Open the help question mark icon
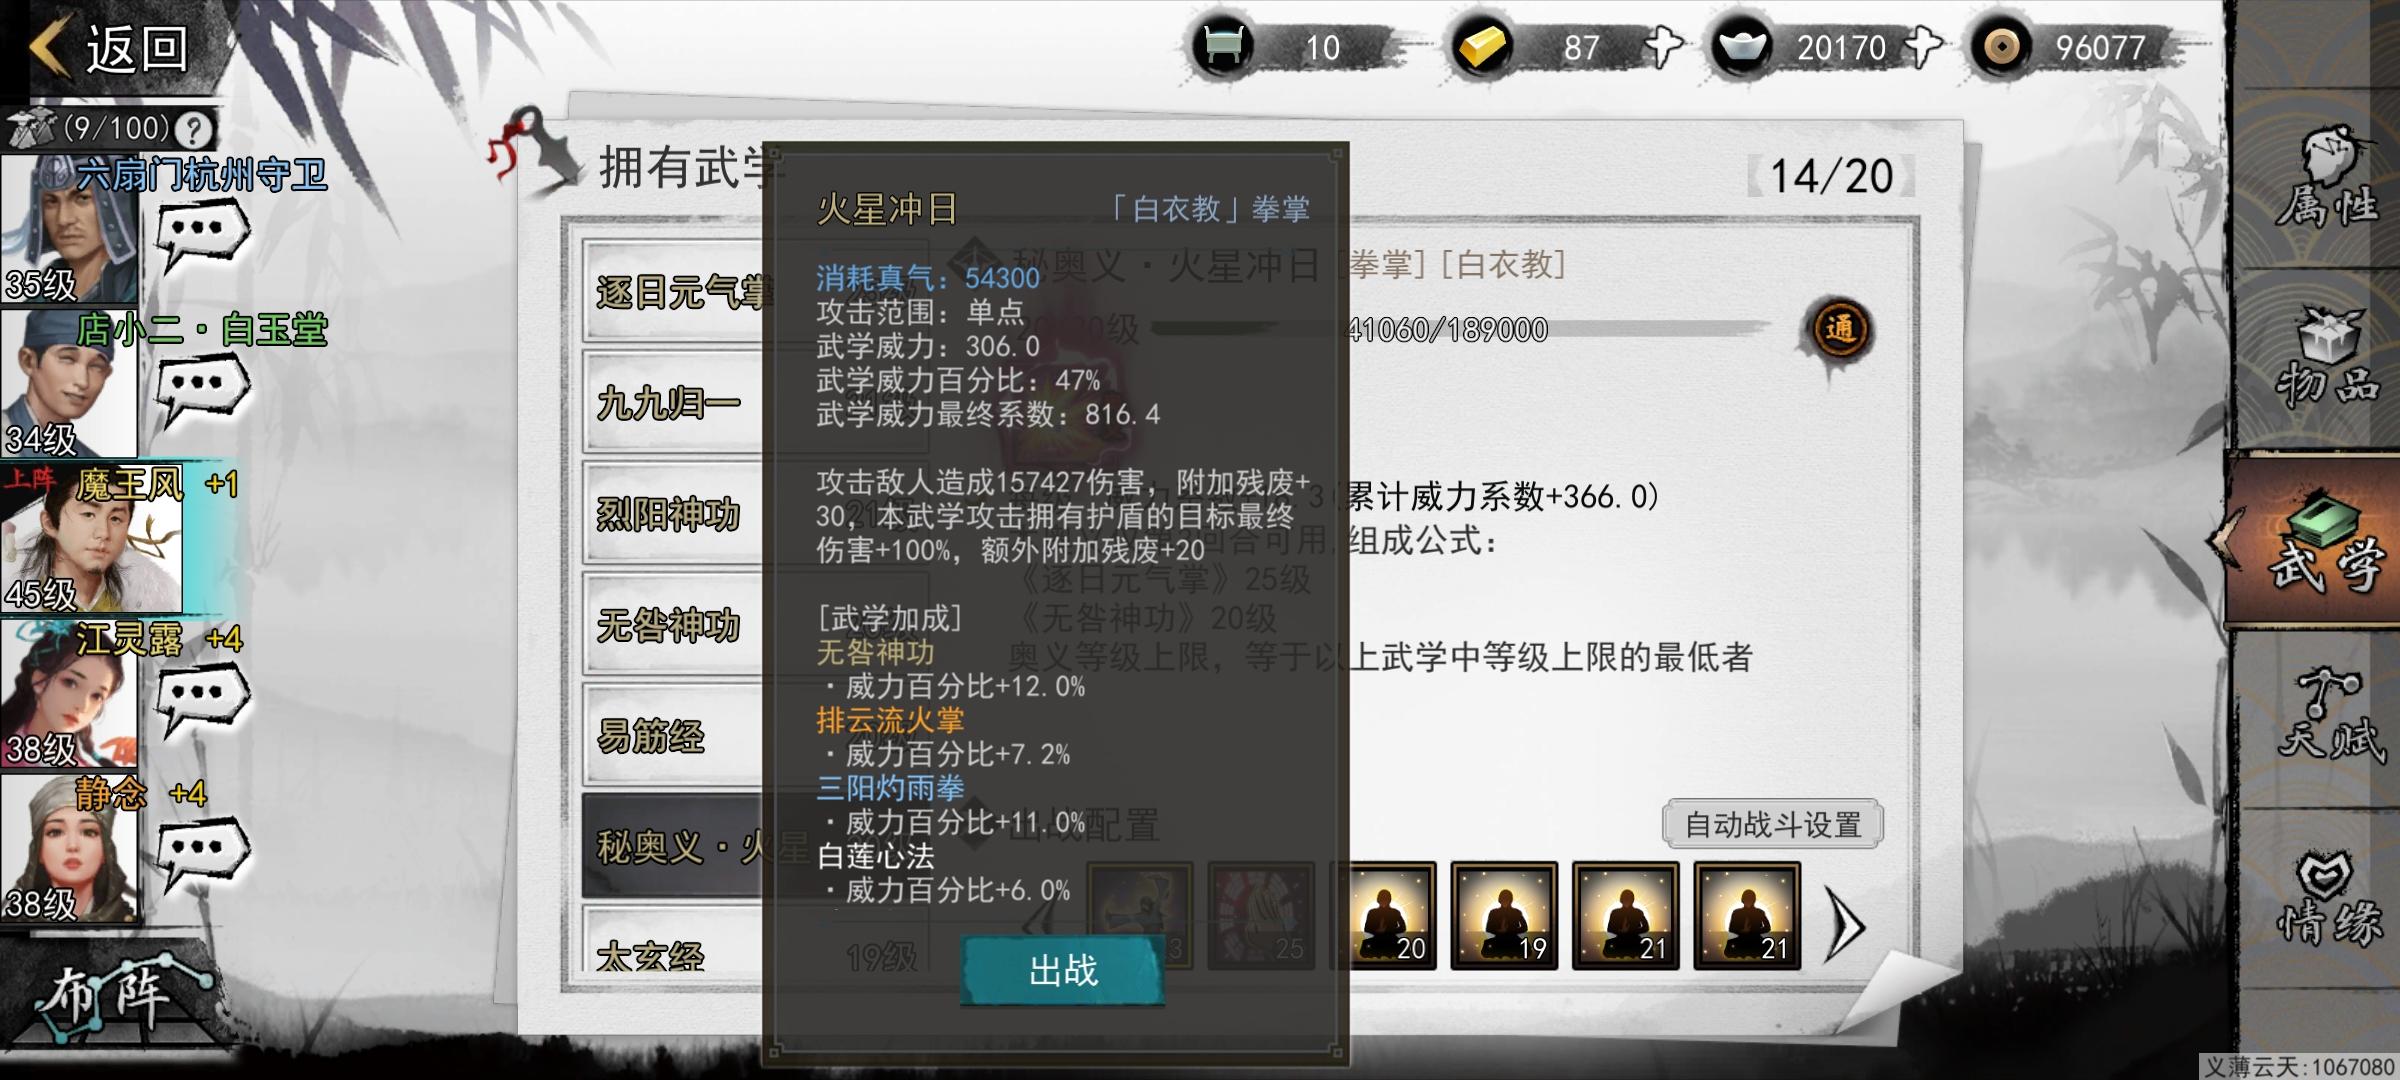 coord(194,129)
